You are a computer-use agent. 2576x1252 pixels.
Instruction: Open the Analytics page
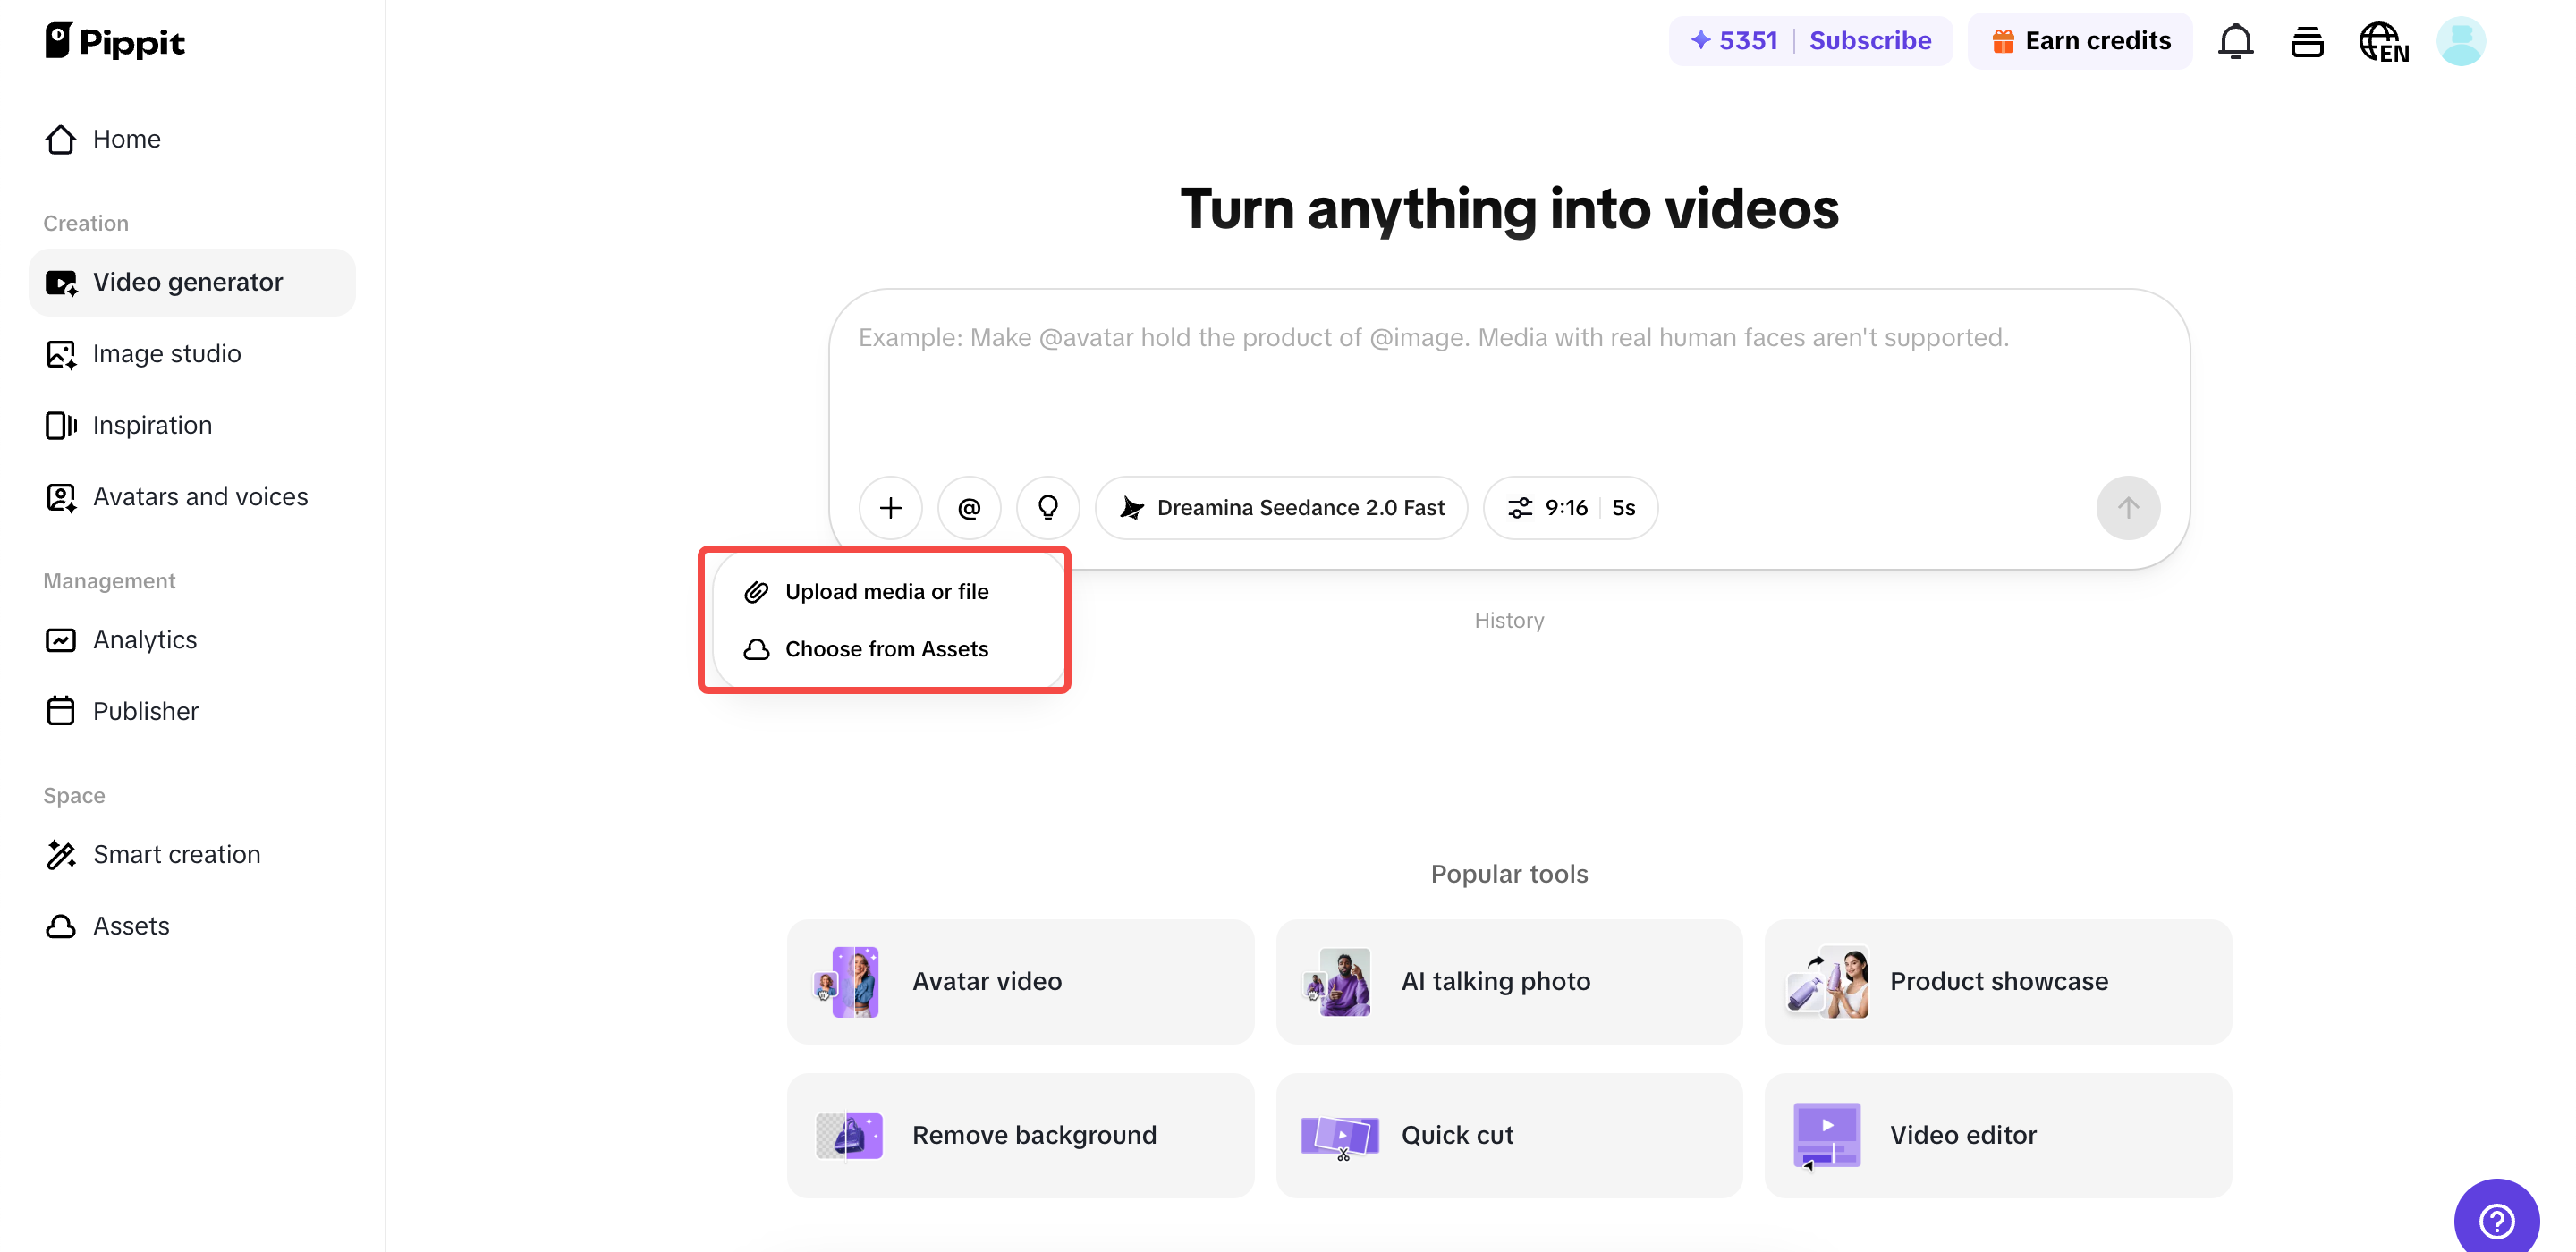point(144,639)
